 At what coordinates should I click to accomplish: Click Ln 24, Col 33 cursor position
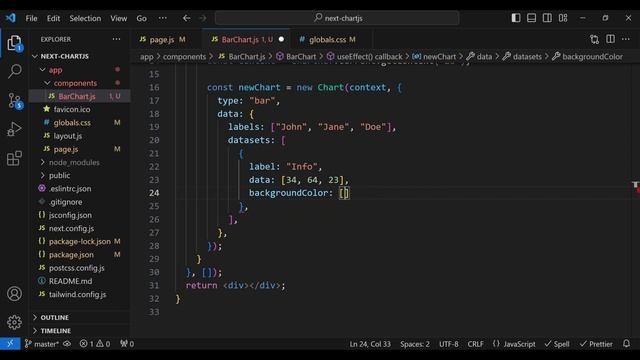click(x=370, y=344)
